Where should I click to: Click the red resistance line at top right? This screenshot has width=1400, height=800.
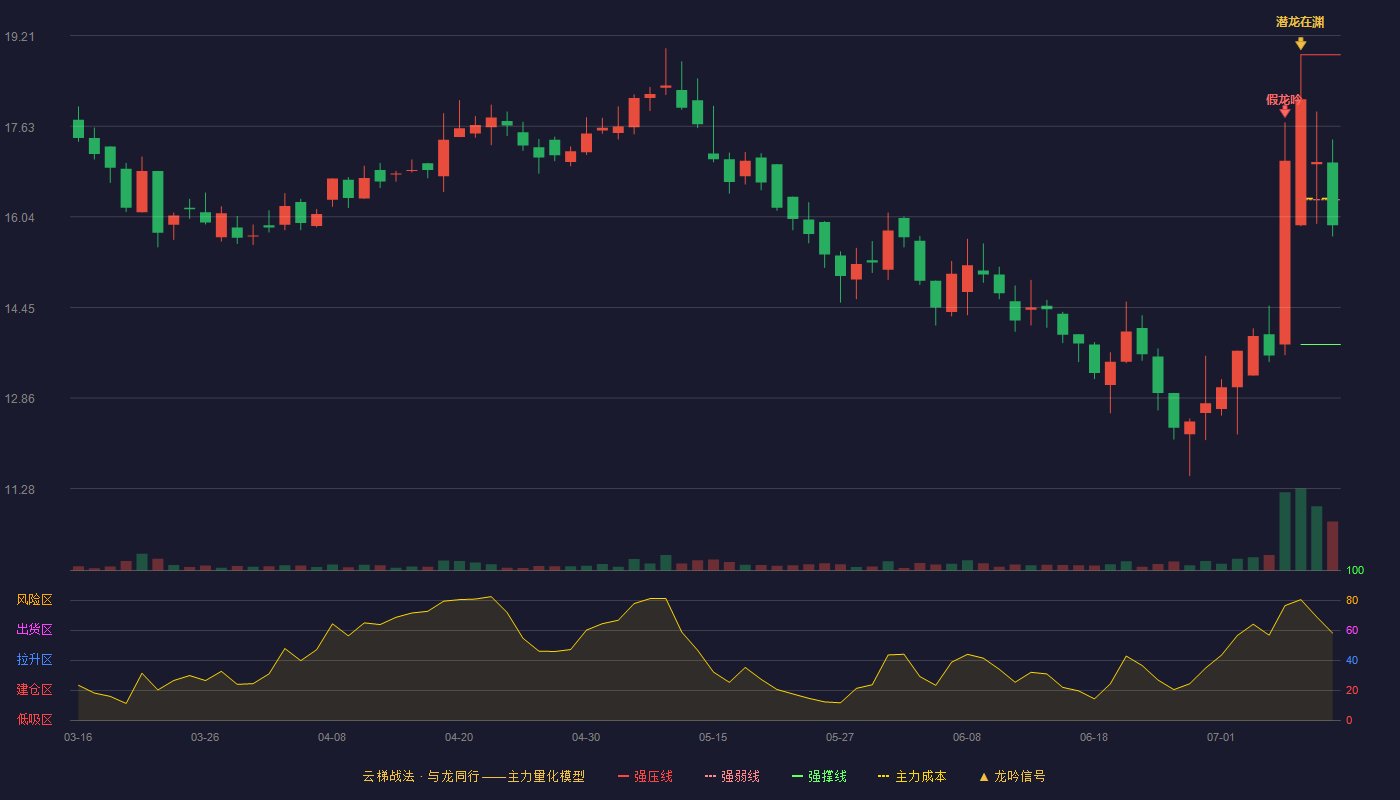pos(1320,55)
